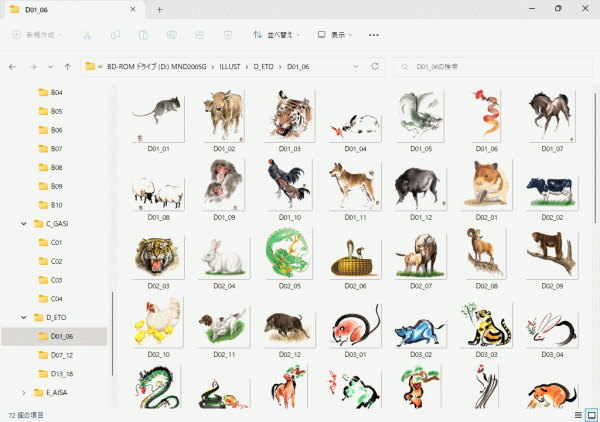
Task: Select the D01_06 tab
Action: (x=73, y=10)
